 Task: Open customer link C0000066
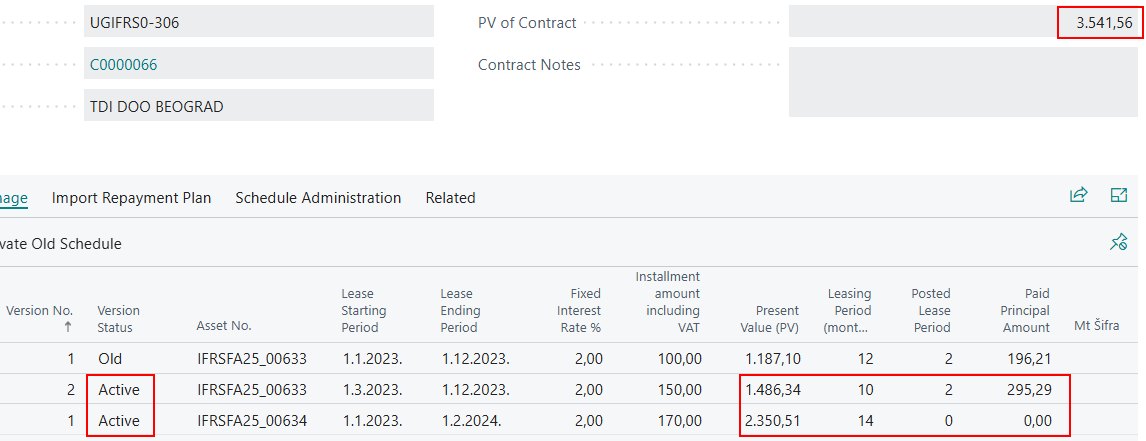click(124, 64)
